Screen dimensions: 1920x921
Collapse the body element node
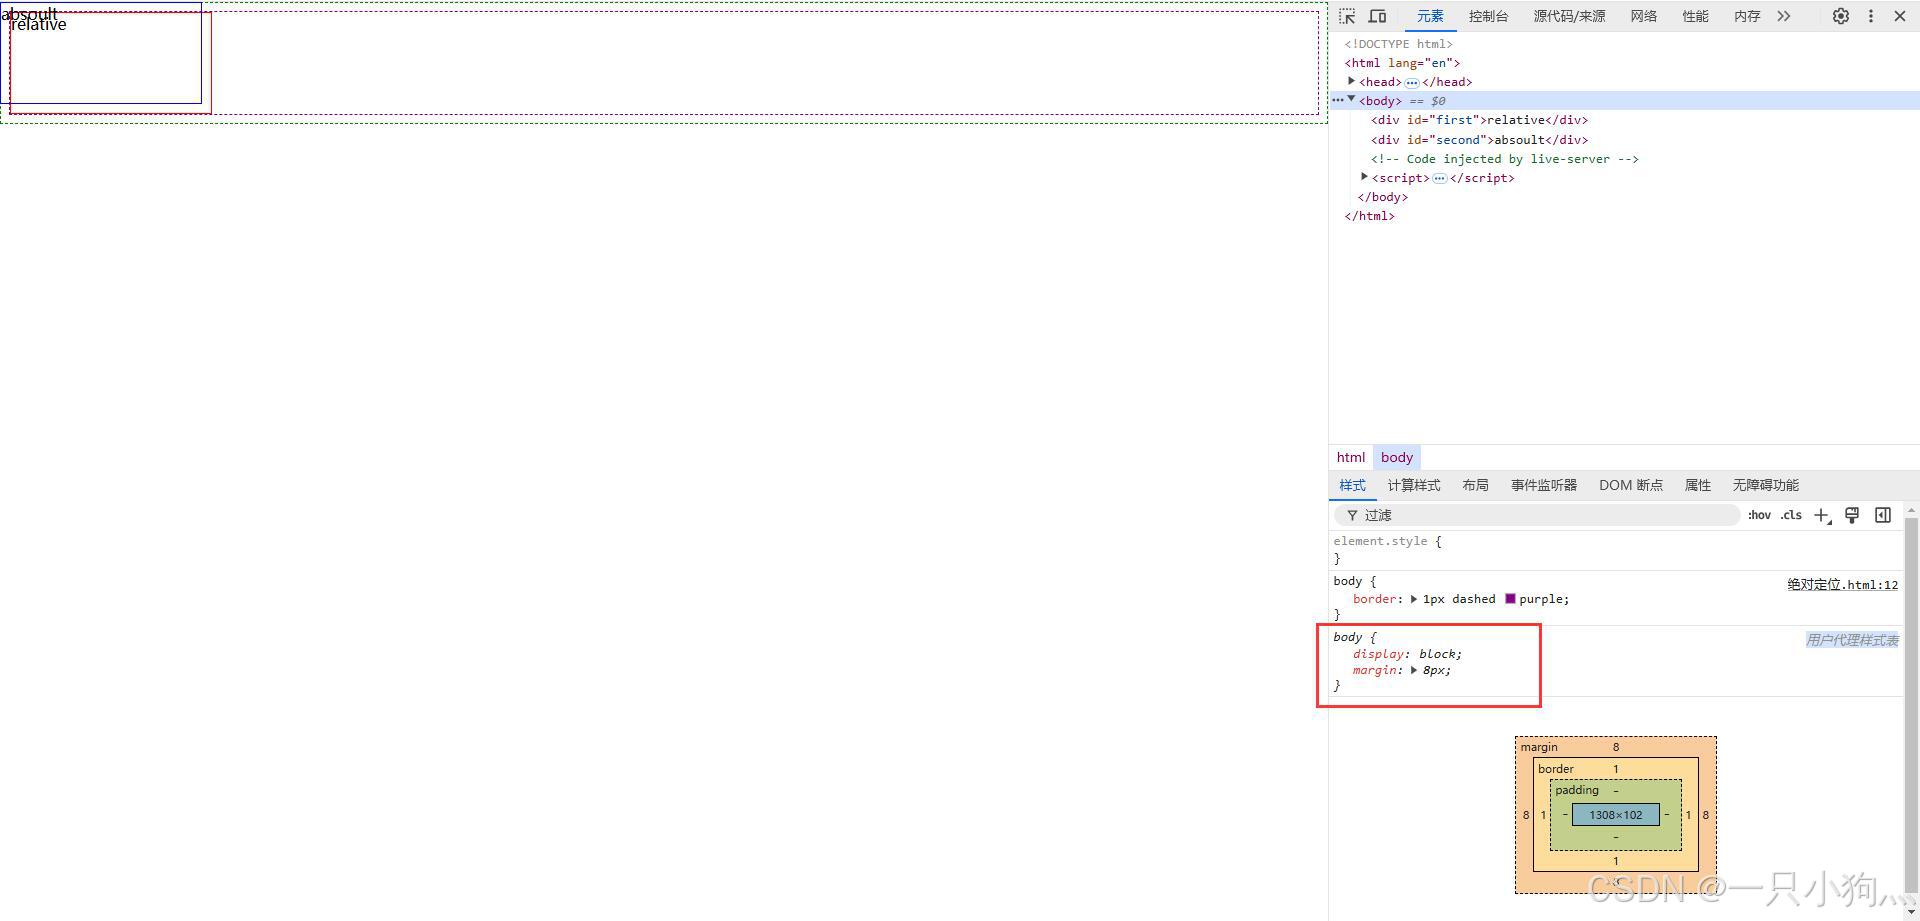pyautogui.click(x=1351, y=99)
